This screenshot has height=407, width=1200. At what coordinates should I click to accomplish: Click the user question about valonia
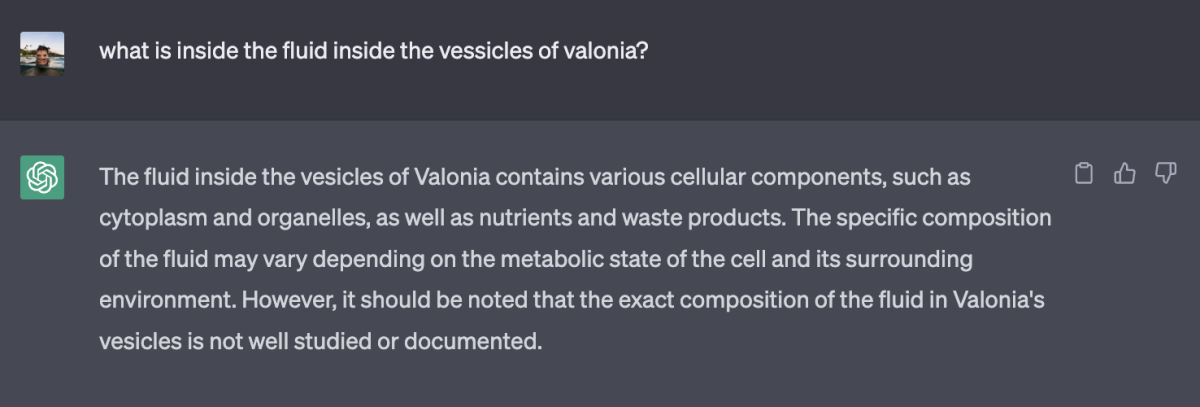coord(373,50)
